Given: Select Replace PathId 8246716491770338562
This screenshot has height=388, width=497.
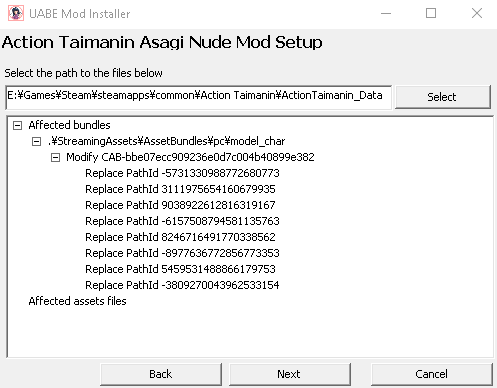Looking at the screenshot, I should click(x=180, y=237).
